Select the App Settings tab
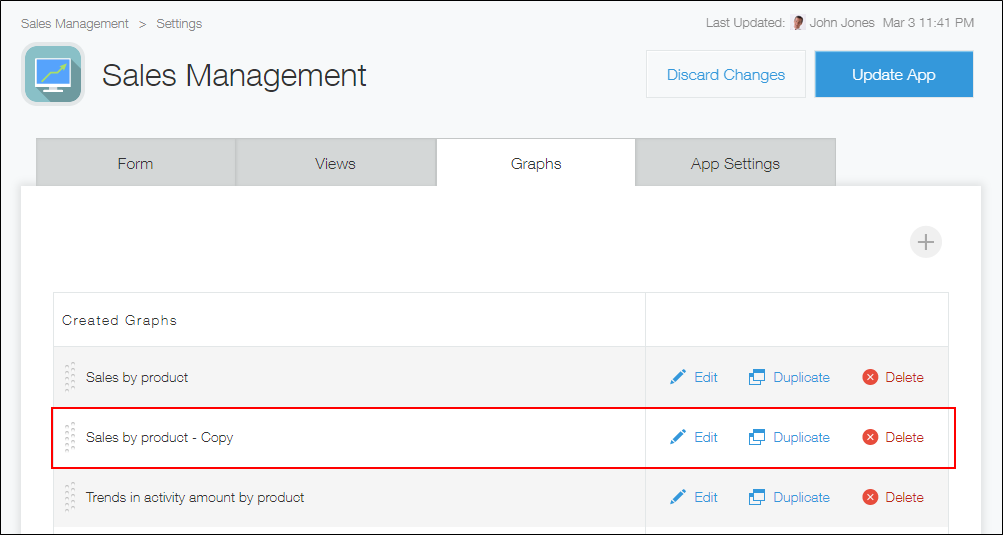This screenshot has width=1003, height=535. pos(735,163)
